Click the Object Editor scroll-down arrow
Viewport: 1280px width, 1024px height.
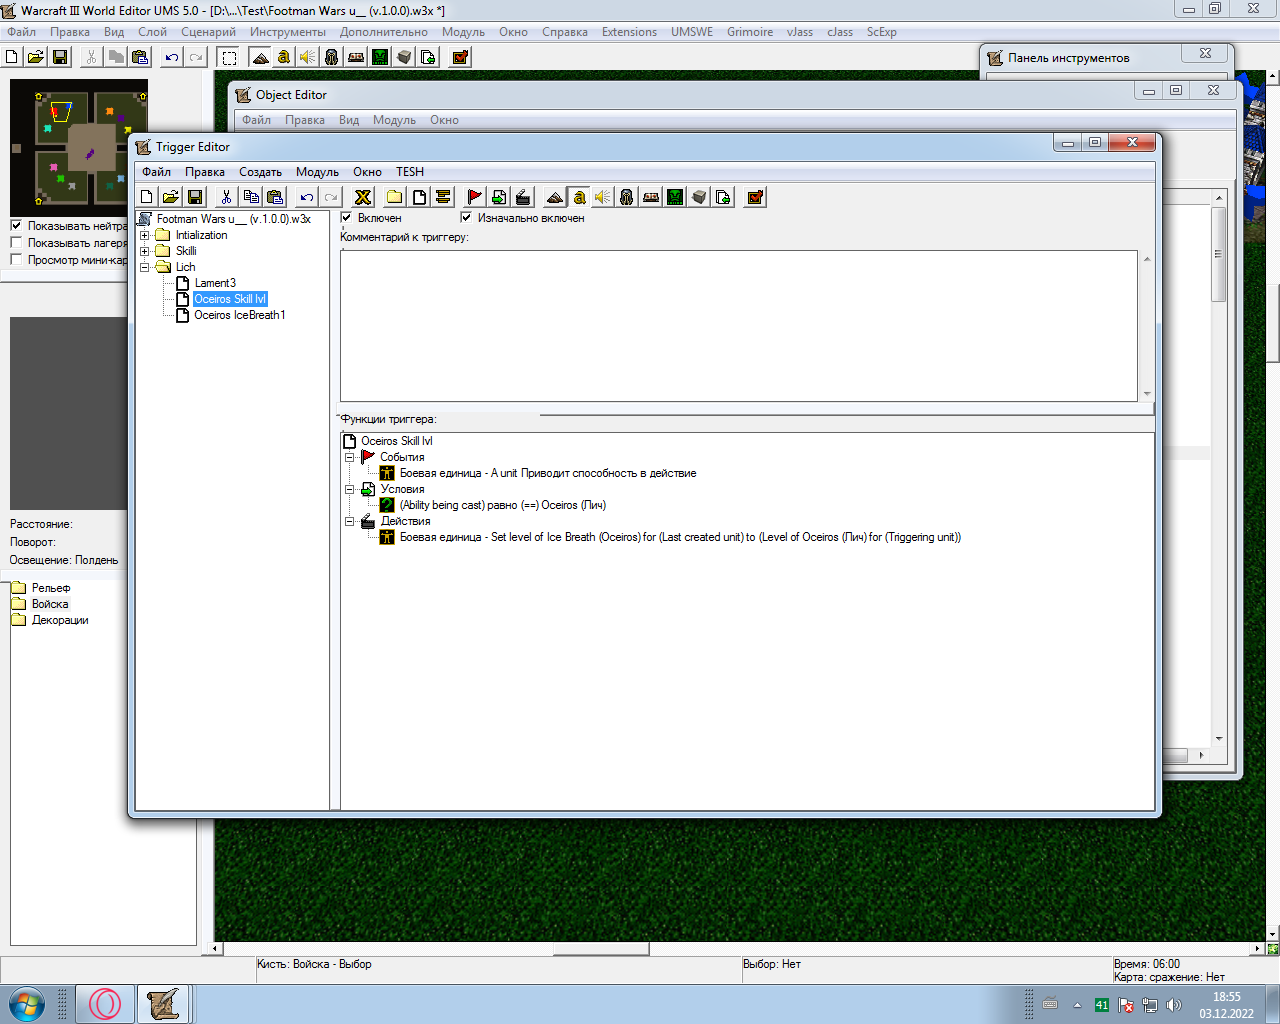pyautogui.click(x=1218, y=739)
